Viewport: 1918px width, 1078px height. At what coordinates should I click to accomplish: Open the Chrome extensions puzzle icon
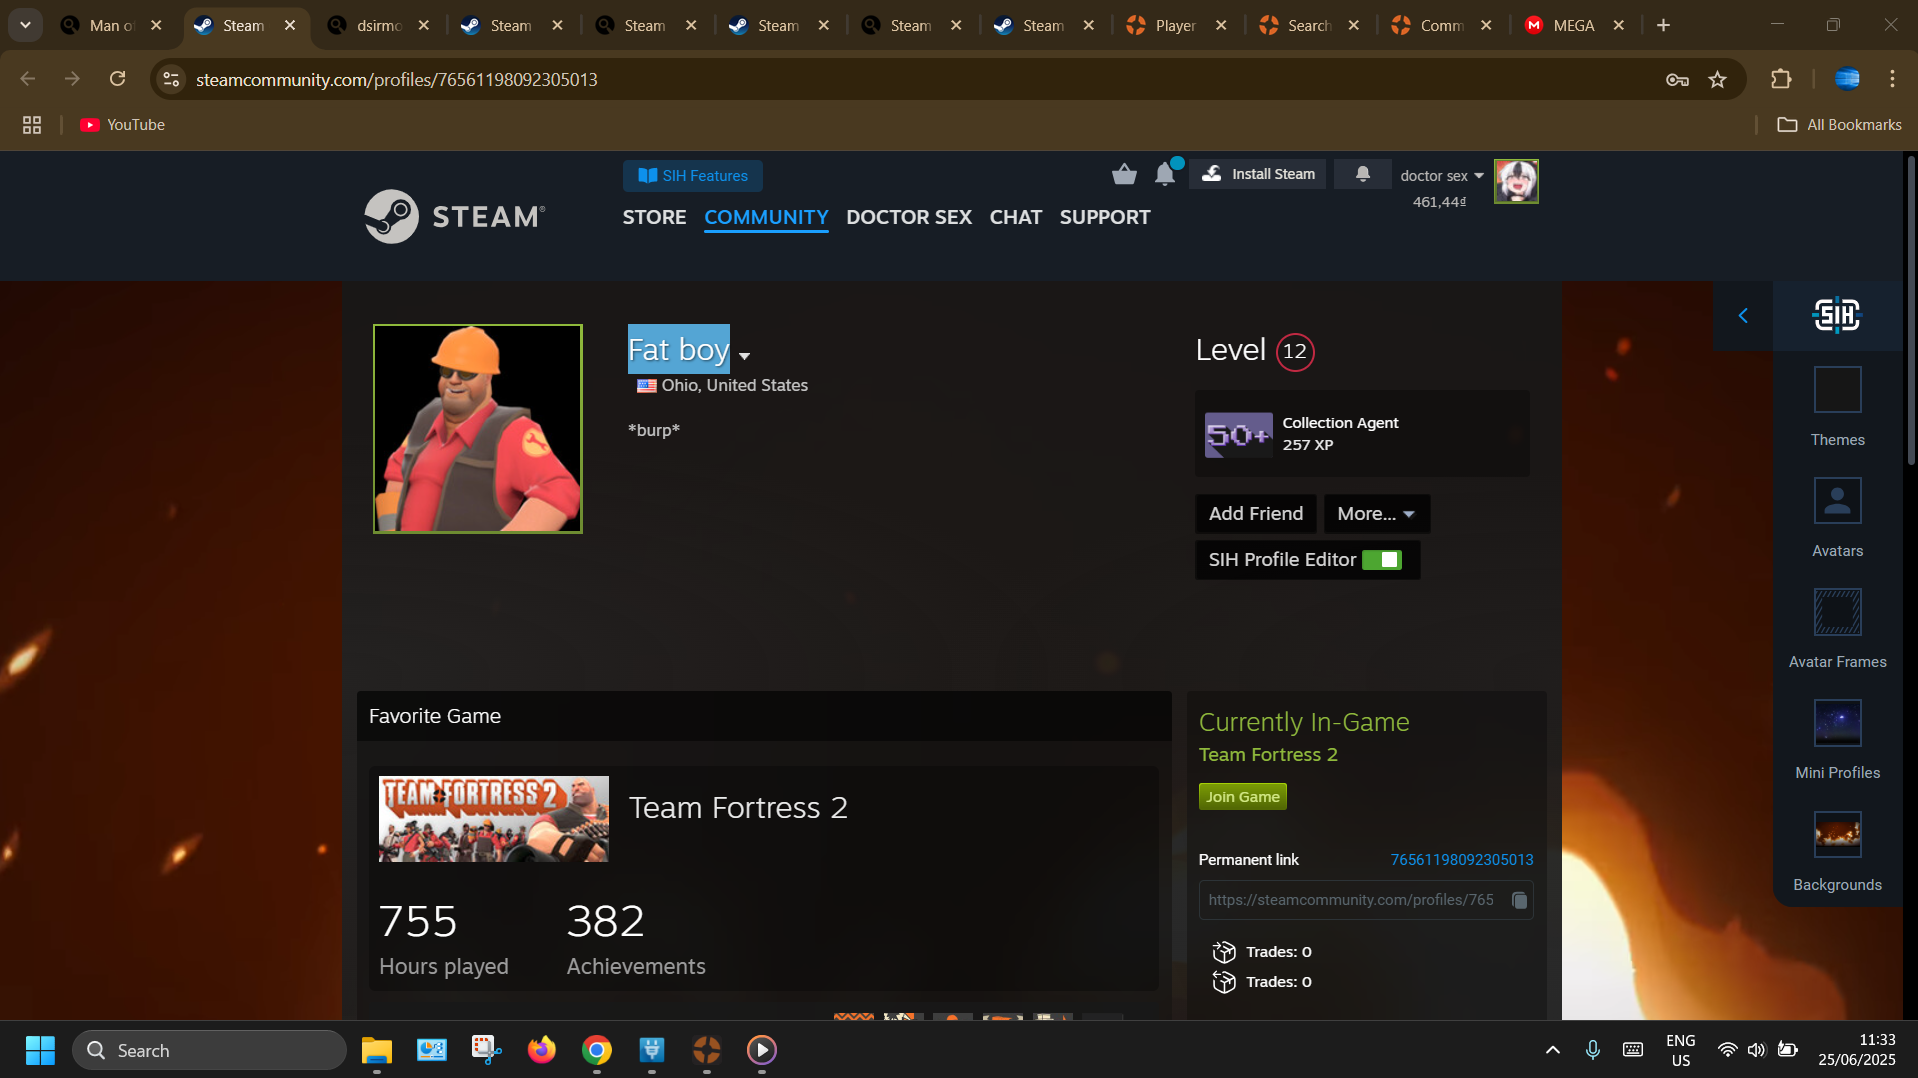[x=1781, y=79]
